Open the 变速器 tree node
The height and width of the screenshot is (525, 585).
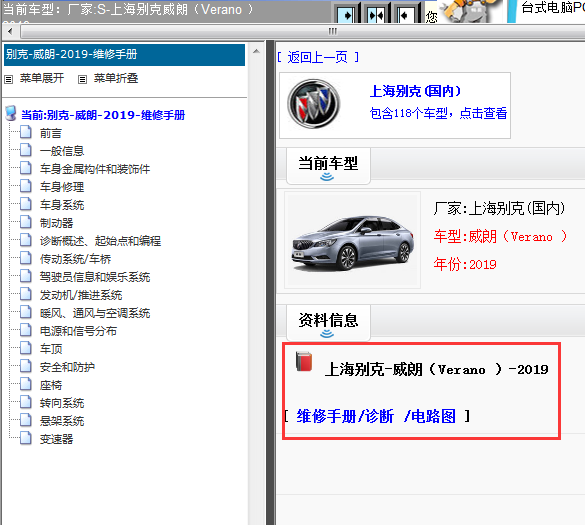coord(56,439)
